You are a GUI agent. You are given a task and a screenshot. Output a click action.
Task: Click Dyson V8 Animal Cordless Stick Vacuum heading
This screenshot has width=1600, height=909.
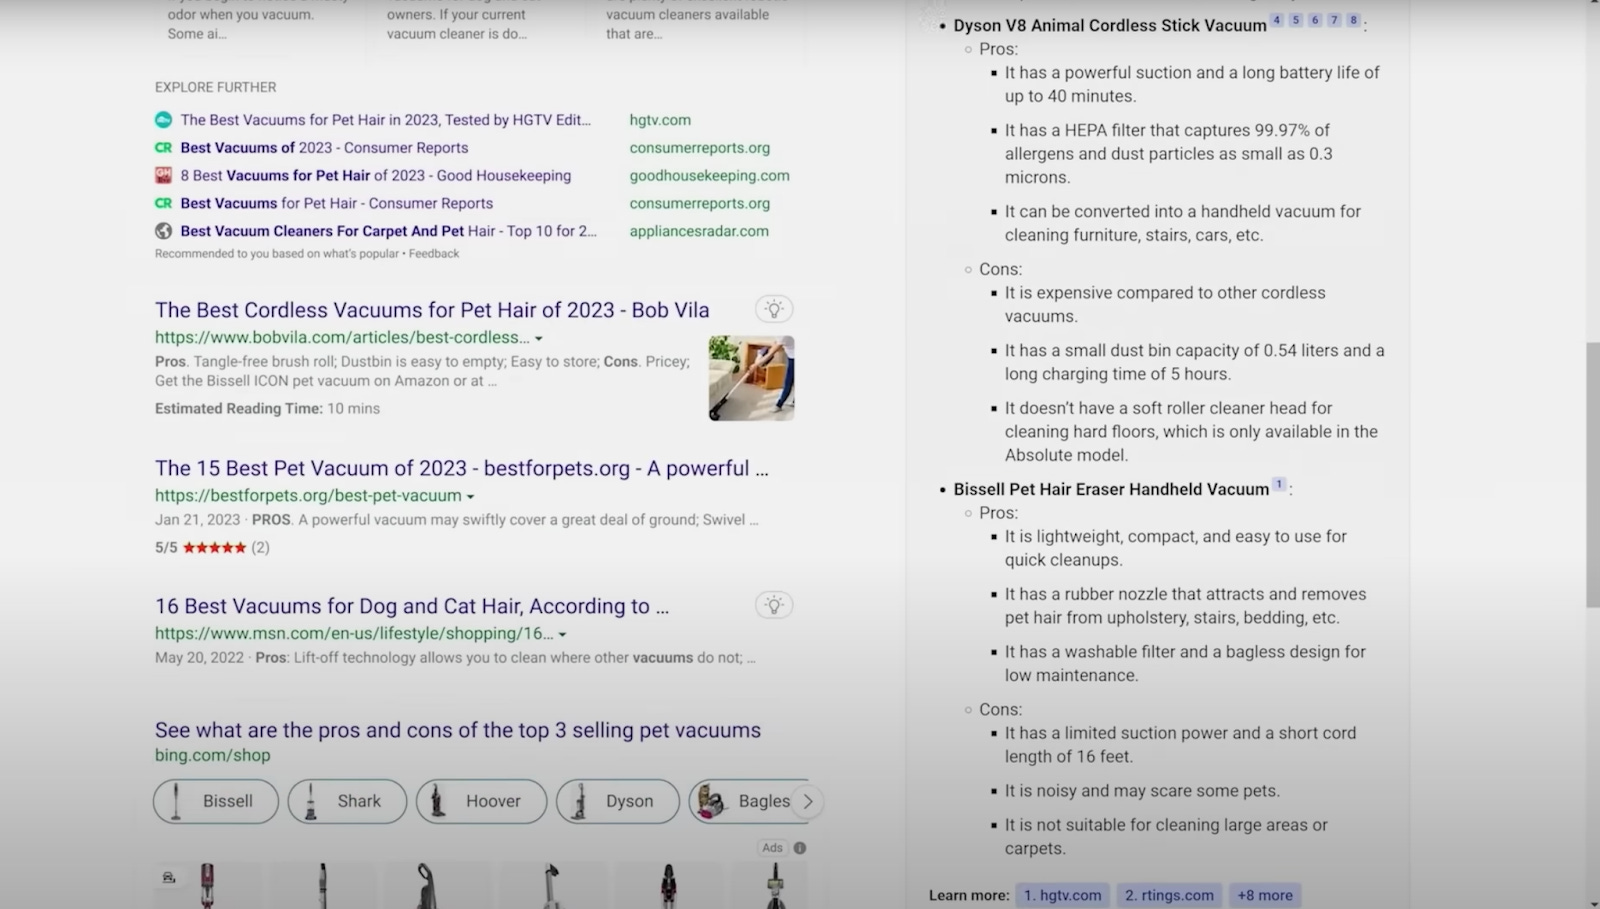pos(1110,26)
